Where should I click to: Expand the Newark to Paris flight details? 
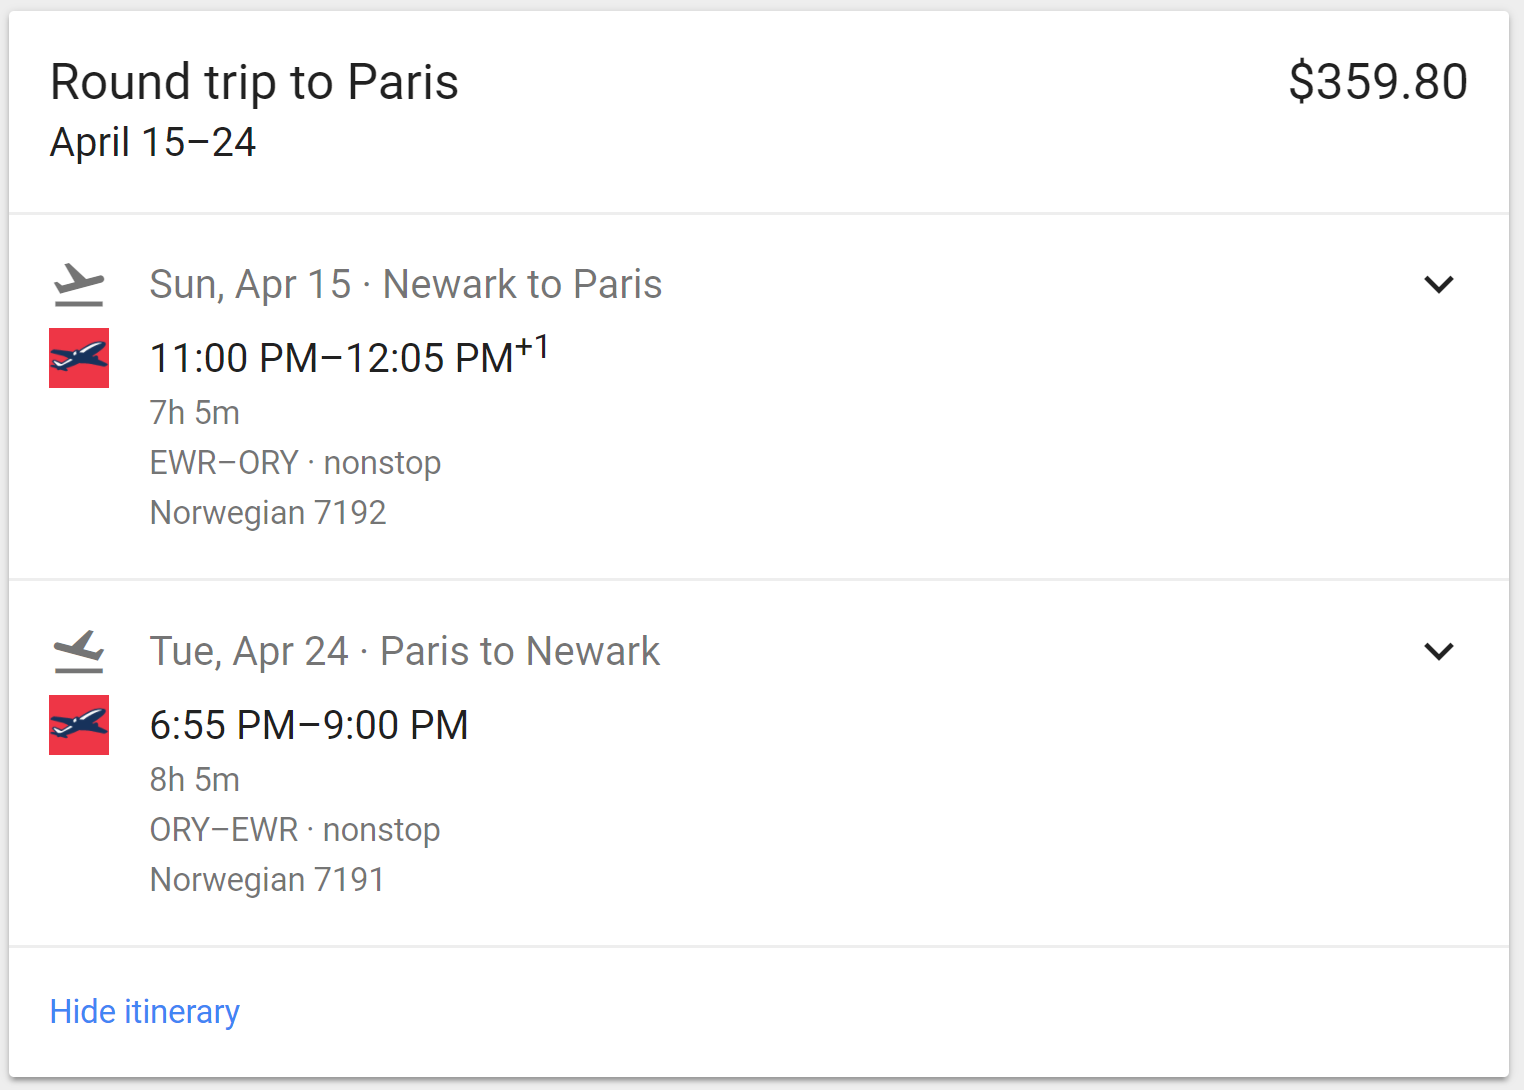[1438, 285]
